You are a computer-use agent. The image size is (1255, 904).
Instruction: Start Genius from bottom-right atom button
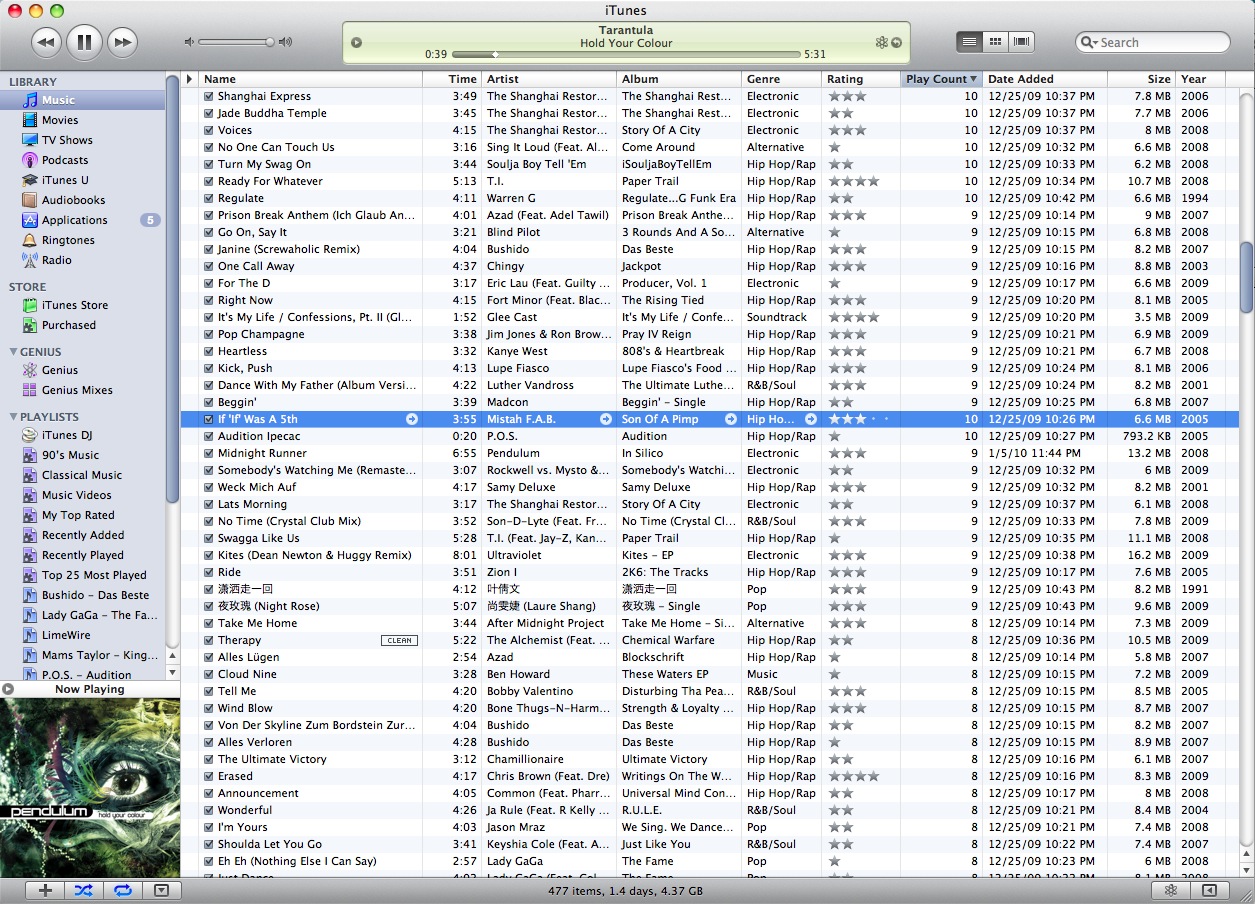tap(1171, 890)
